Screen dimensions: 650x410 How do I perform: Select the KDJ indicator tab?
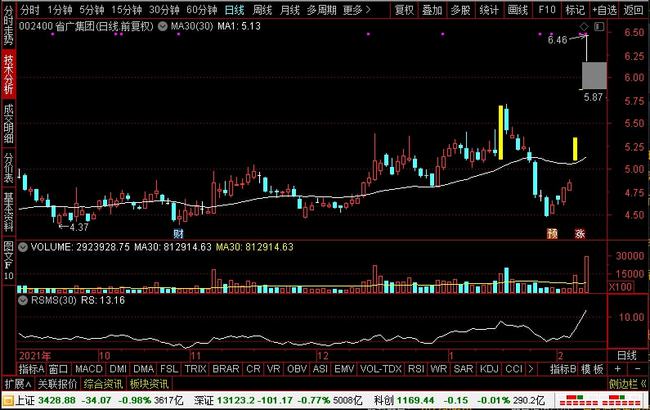[x=491, y=369]
